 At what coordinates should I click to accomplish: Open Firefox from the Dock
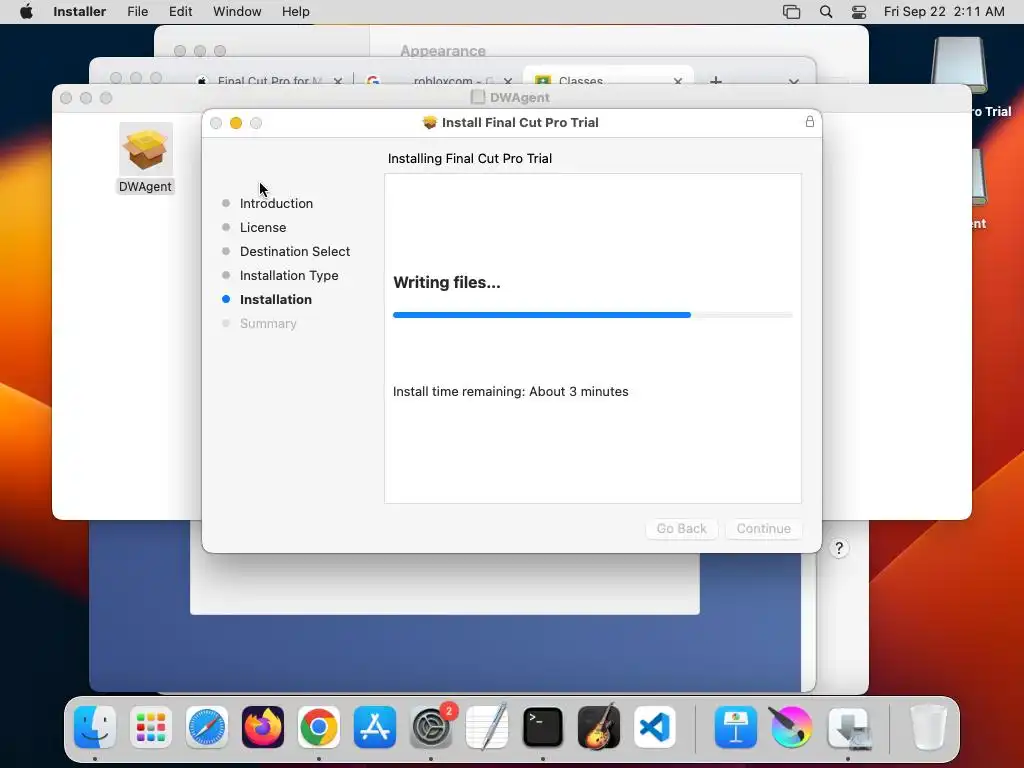click(x=263, y=727)
